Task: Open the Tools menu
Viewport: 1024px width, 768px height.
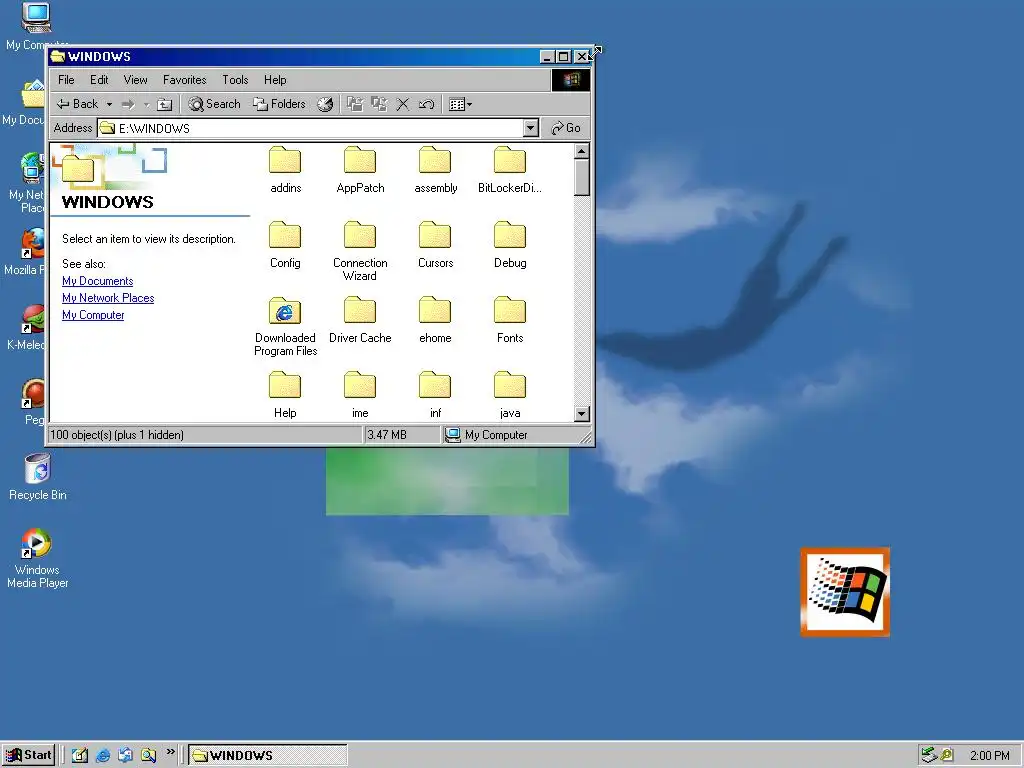Action: [x=235, y=80]
